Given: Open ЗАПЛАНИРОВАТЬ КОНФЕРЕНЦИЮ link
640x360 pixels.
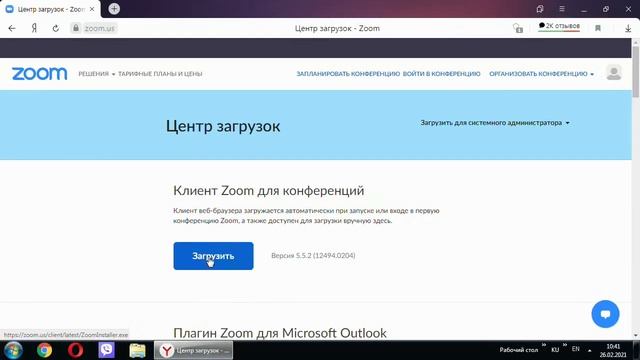Looking at the screenshot, I should [x=348, y=74].
